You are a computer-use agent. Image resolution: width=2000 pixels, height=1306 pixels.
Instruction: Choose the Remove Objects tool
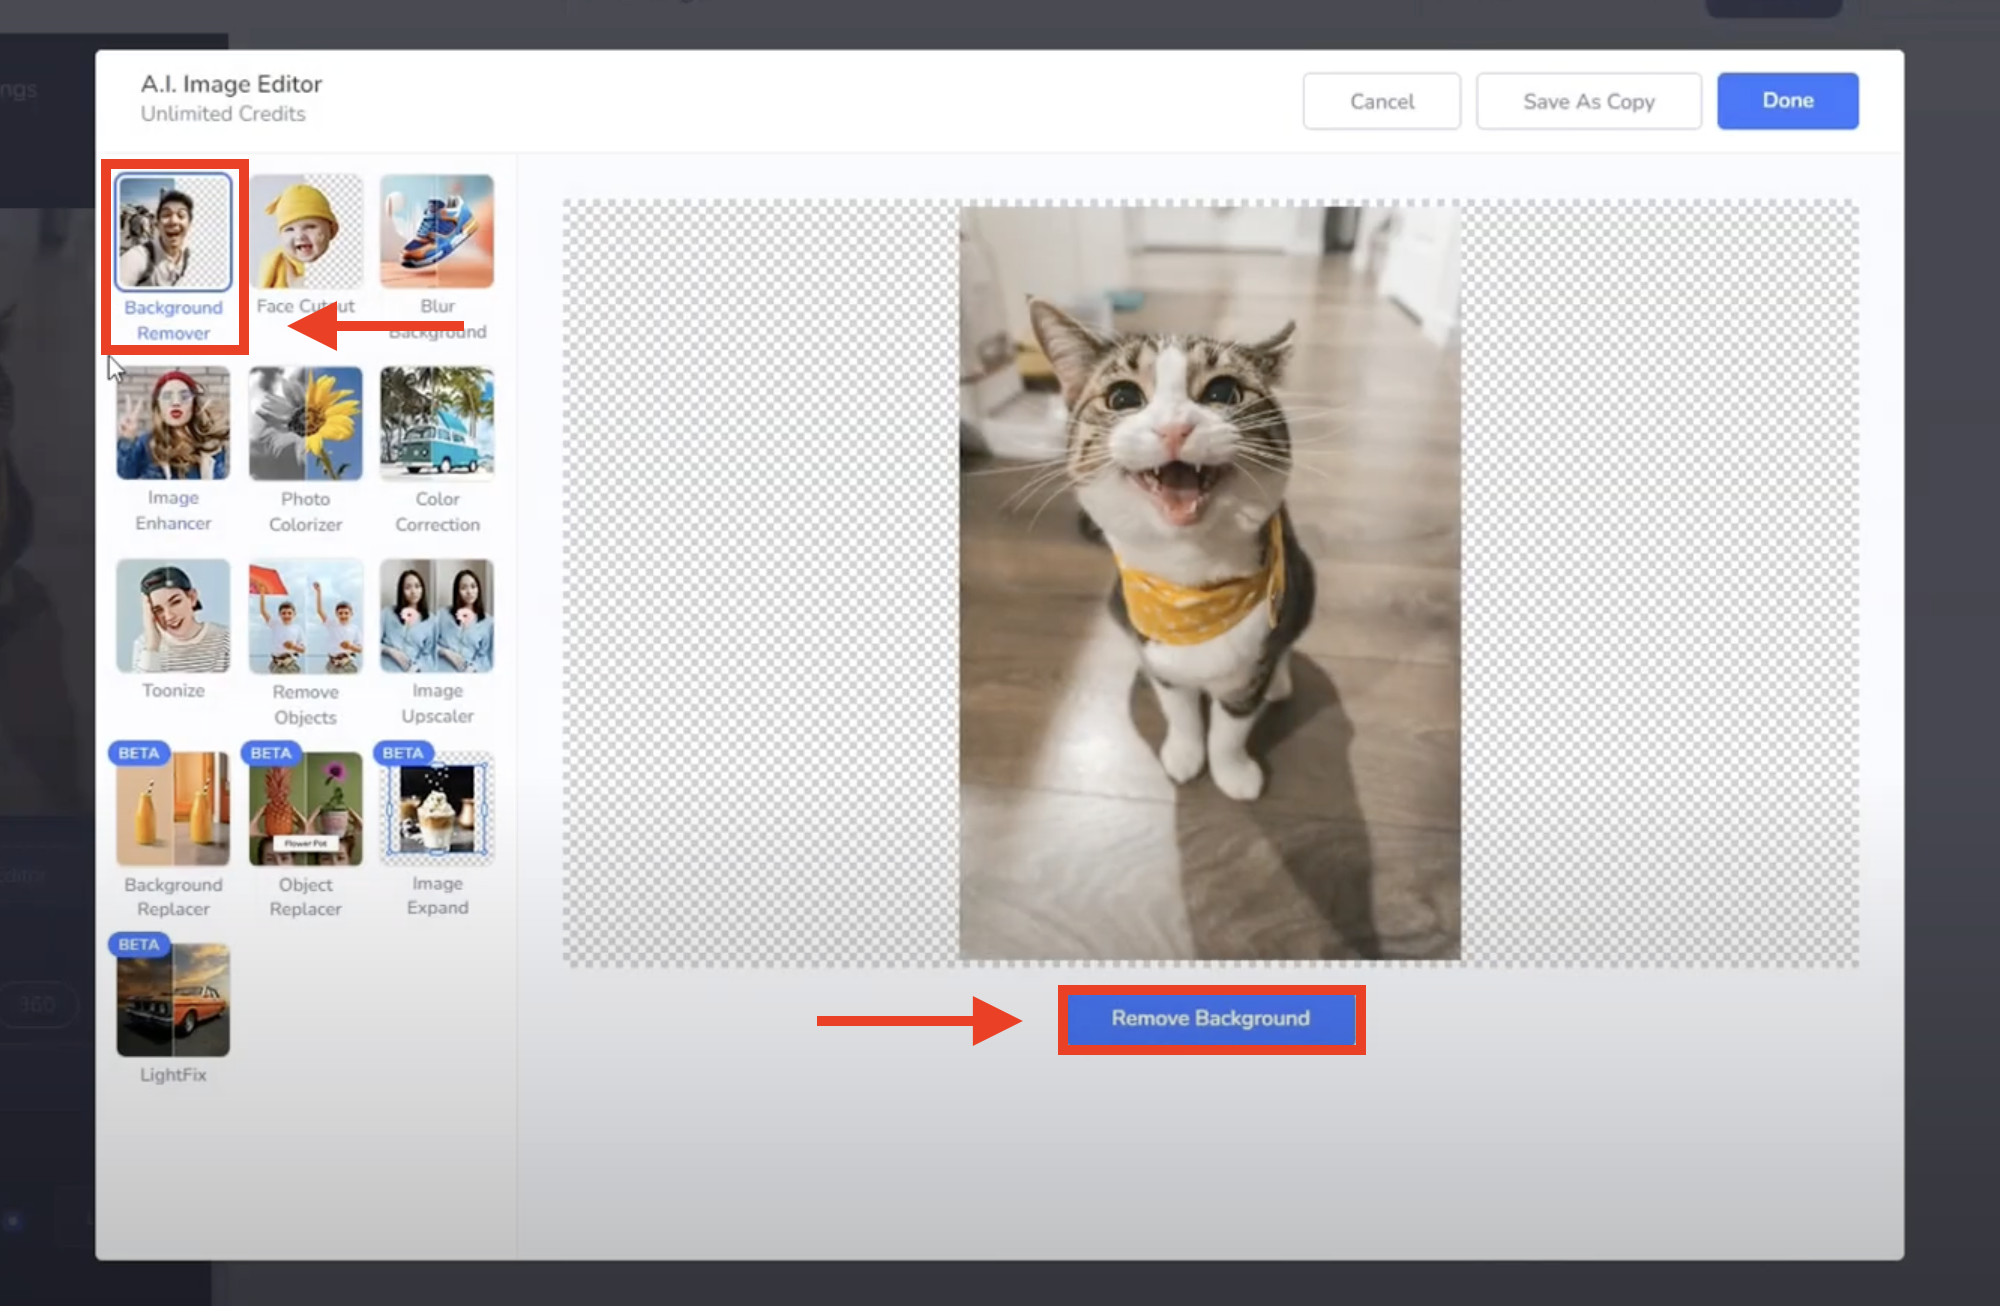305,616
